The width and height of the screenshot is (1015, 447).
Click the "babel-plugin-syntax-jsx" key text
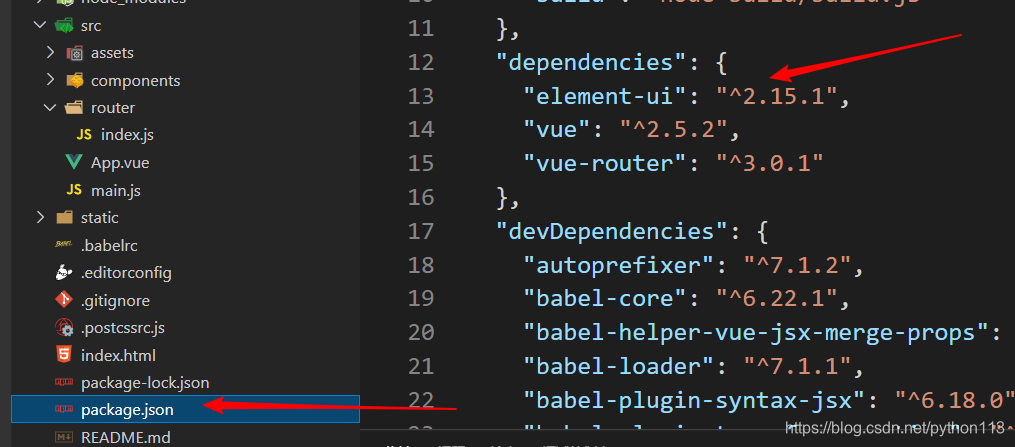point(695,400)
